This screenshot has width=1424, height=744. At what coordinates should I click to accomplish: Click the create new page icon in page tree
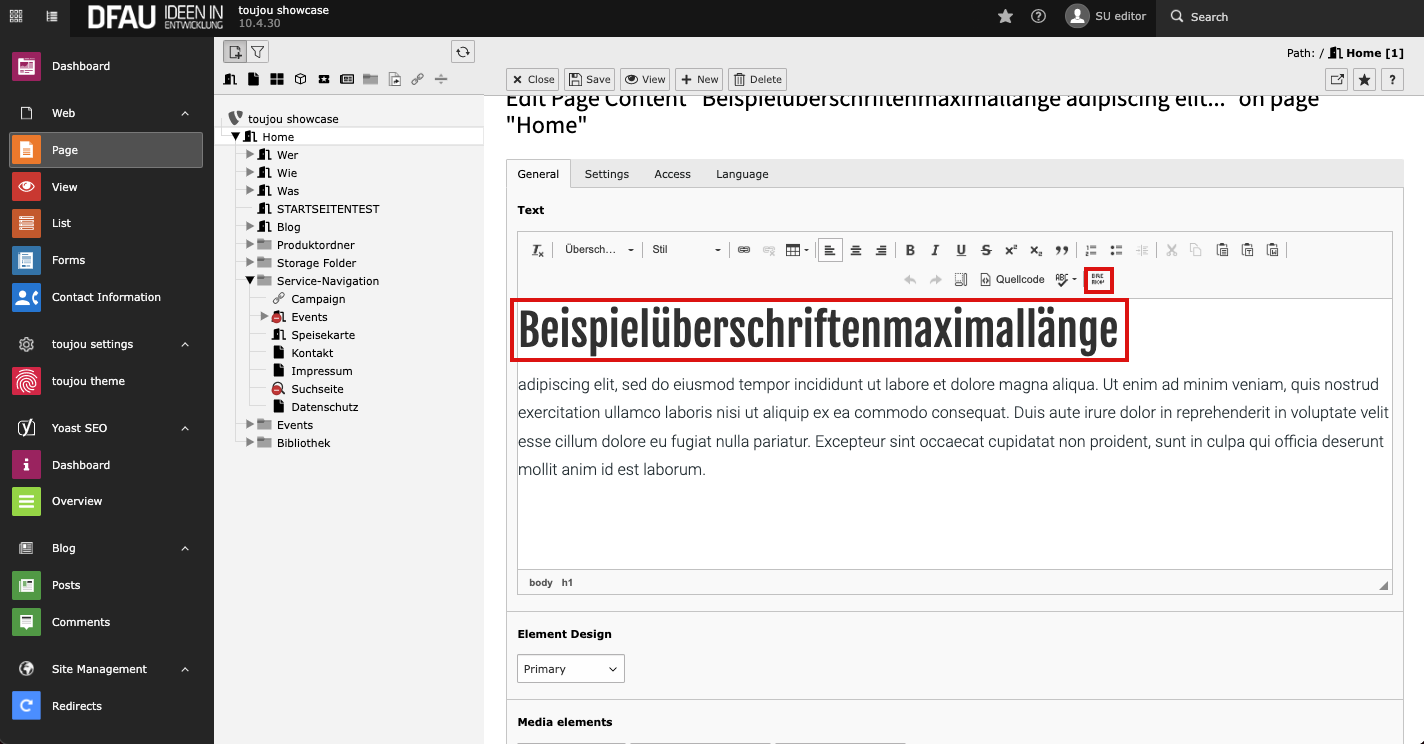click(234, 52)
